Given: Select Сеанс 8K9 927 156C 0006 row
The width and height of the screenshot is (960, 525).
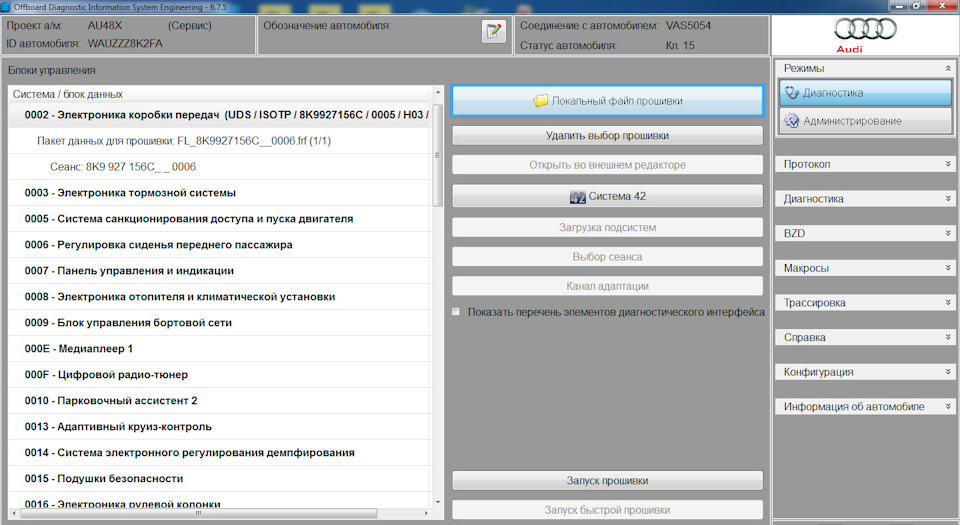Looking at the screenshot, I should coord(220,166).
